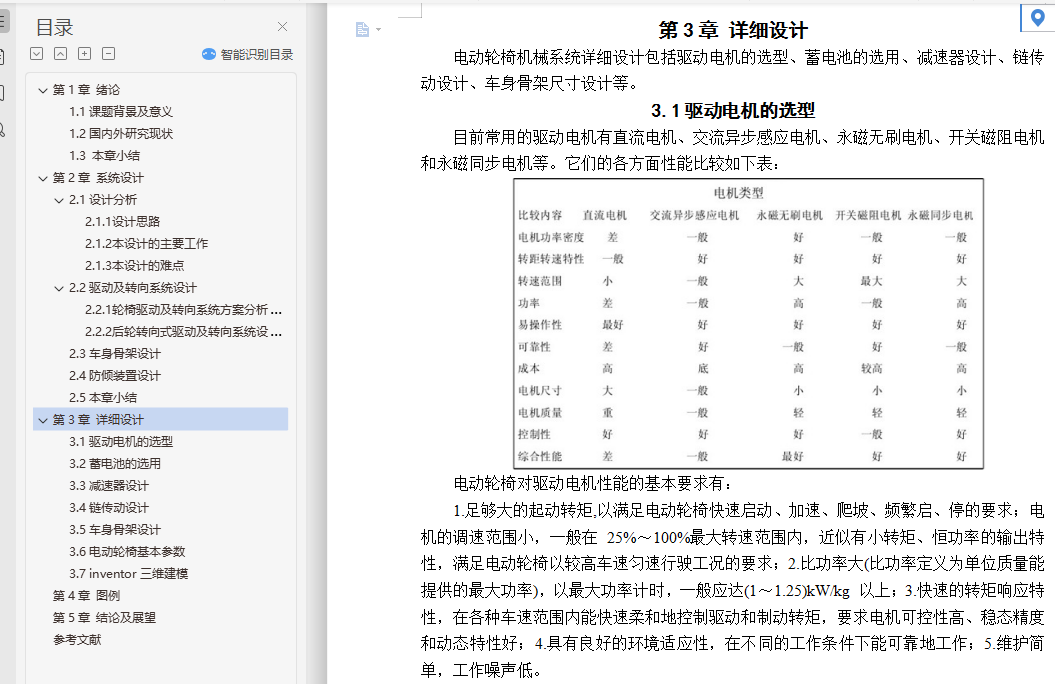Screen dimensions: 1055x684
Task: Click the plus box icon to promote level
Action: (x=85, y=54)
